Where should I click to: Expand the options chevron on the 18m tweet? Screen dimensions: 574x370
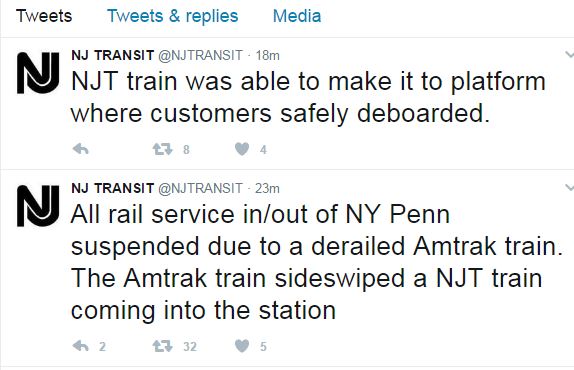(x=569, y=55)
